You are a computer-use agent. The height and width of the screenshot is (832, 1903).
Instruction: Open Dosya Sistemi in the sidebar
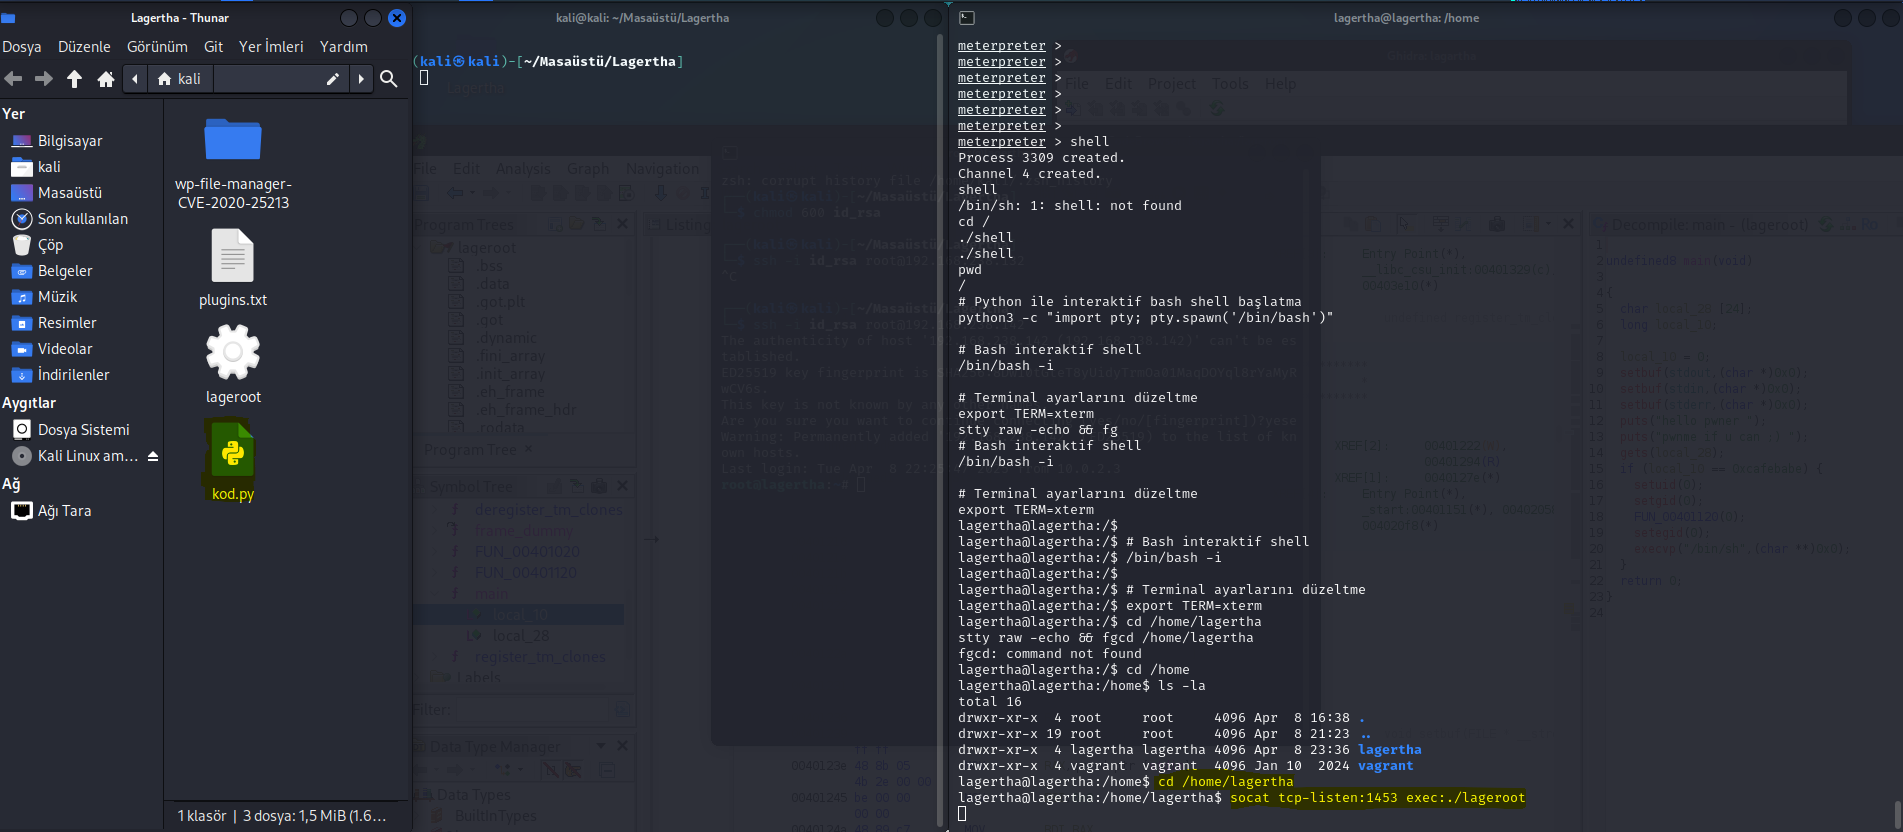pyautogui.click(x=82, y=430)
